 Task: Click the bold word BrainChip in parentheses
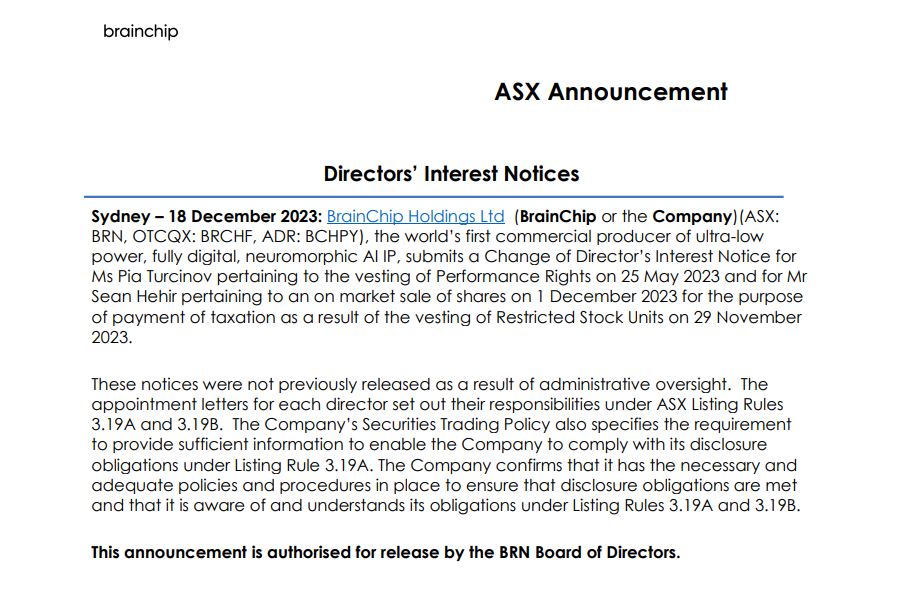[557, 216]
